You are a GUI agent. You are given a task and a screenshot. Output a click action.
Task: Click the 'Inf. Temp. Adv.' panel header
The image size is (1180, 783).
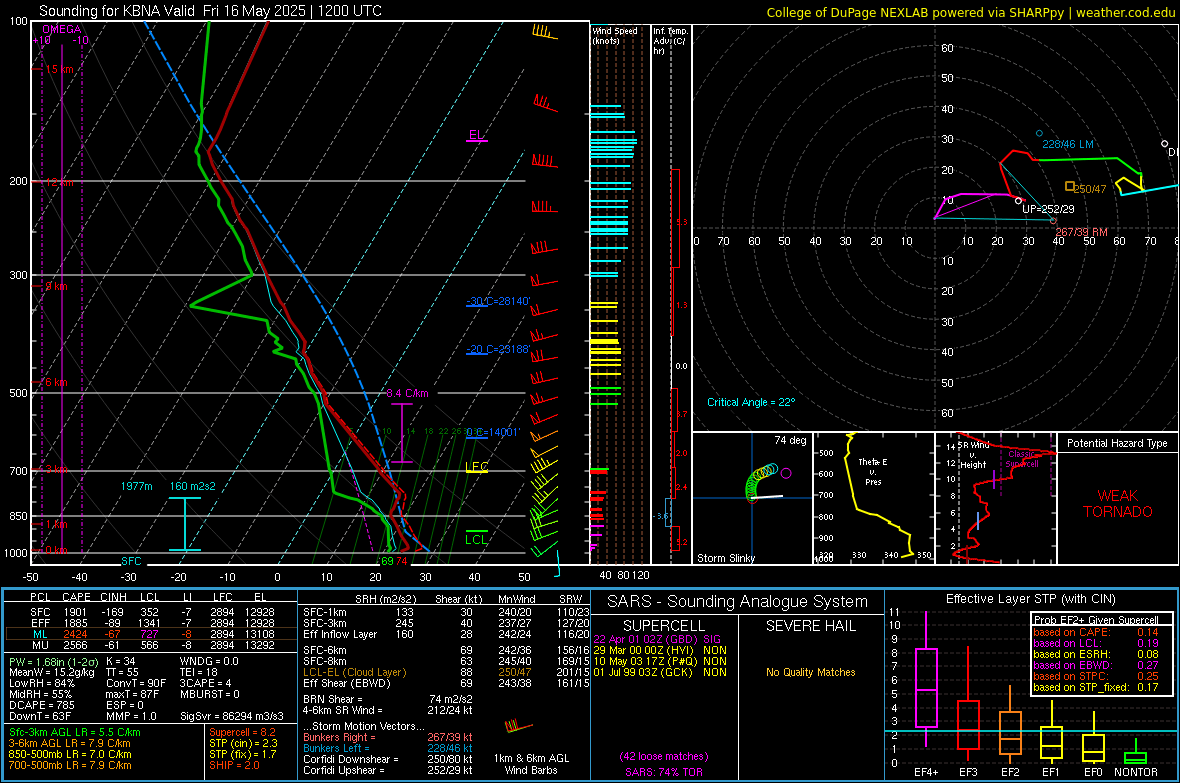pos(670,41)
